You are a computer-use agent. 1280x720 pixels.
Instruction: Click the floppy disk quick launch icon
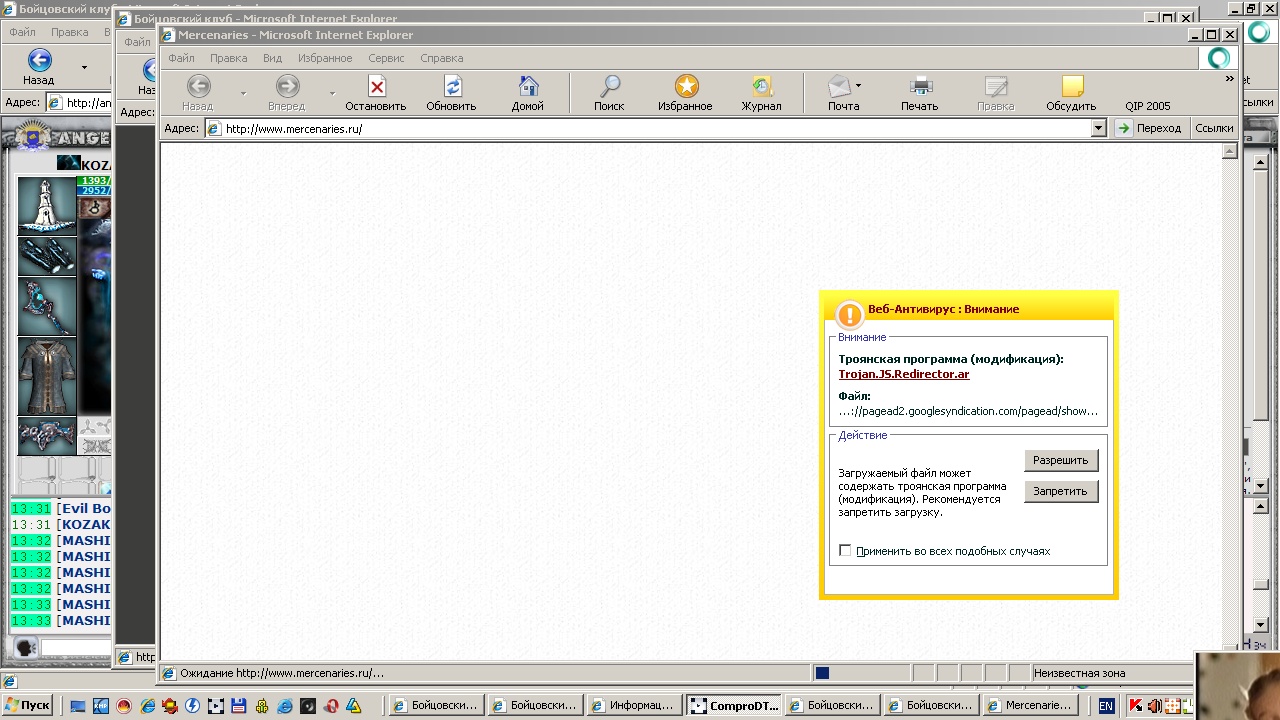pyautogui.click(x=239, y=706)
